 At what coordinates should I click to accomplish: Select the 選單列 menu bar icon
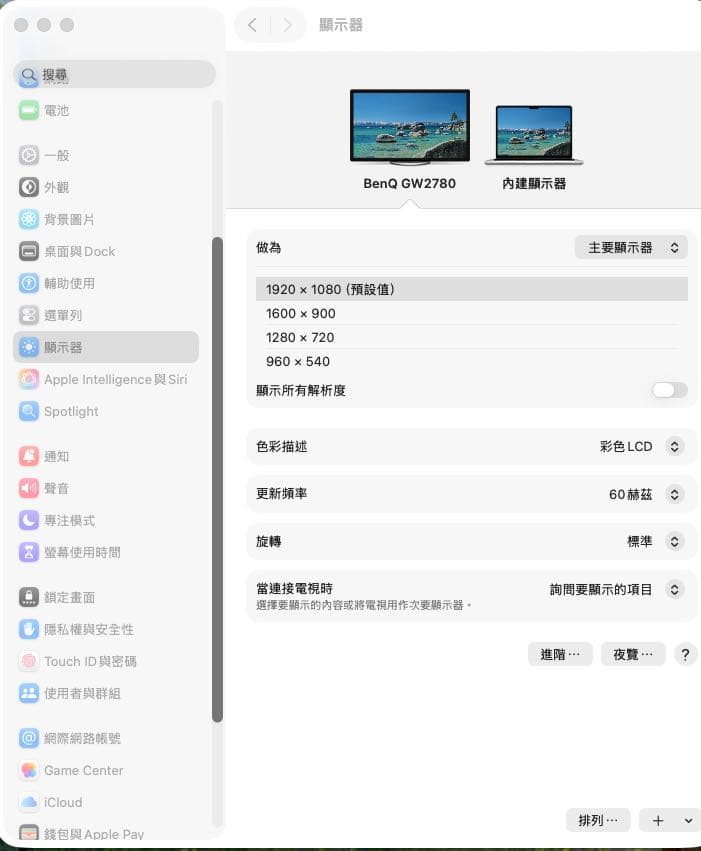[29, 315]
